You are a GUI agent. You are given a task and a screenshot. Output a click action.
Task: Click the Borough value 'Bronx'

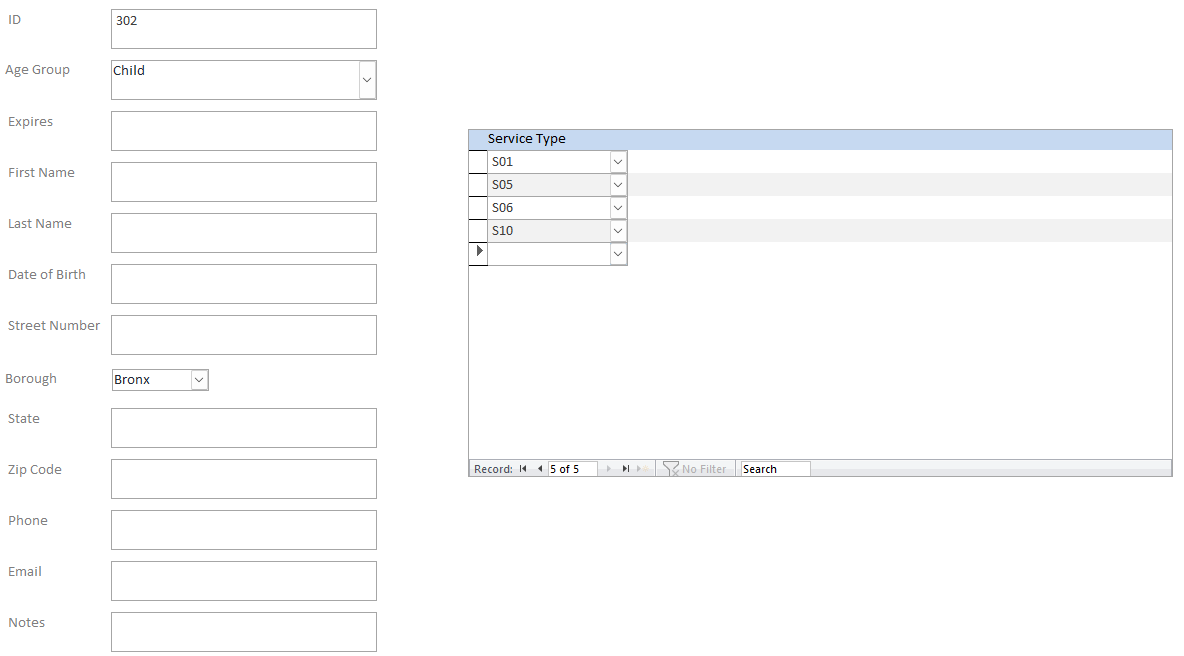point(132,380)
